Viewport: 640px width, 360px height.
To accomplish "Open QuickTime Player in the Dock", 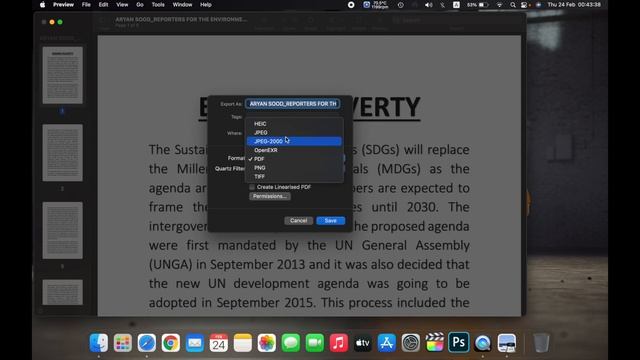I will [482, 343].
